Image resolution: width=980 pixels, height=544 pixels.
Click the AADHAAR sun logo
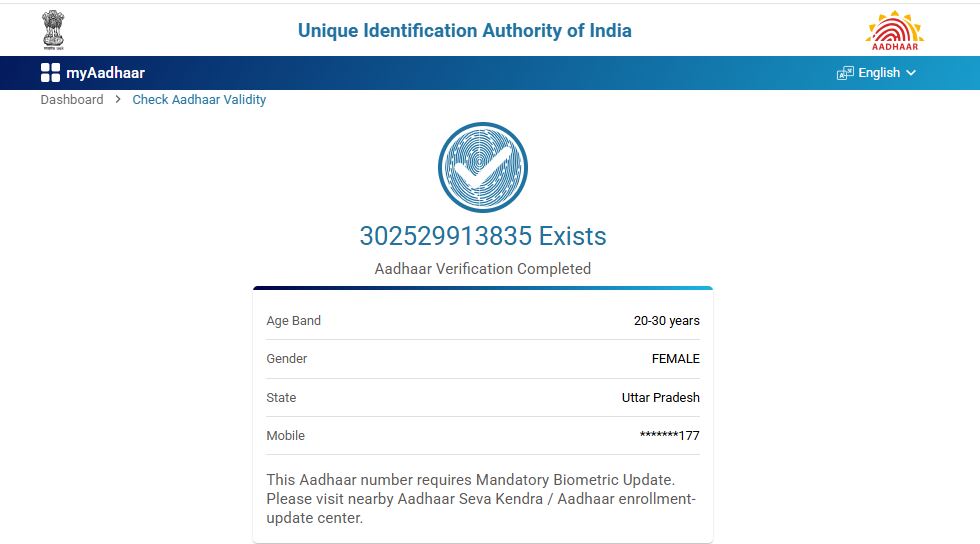click(894, 30)
